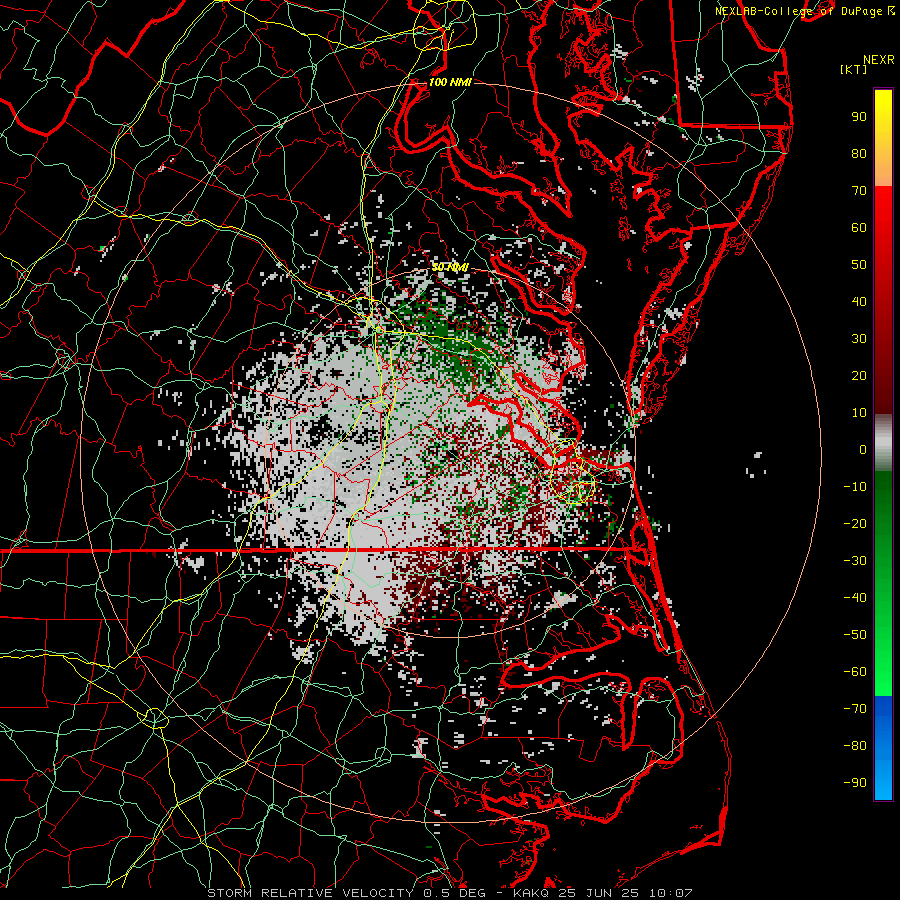
Task: Click the gray zero-velocity segment of color bar
Action: (x=883, y=443)
